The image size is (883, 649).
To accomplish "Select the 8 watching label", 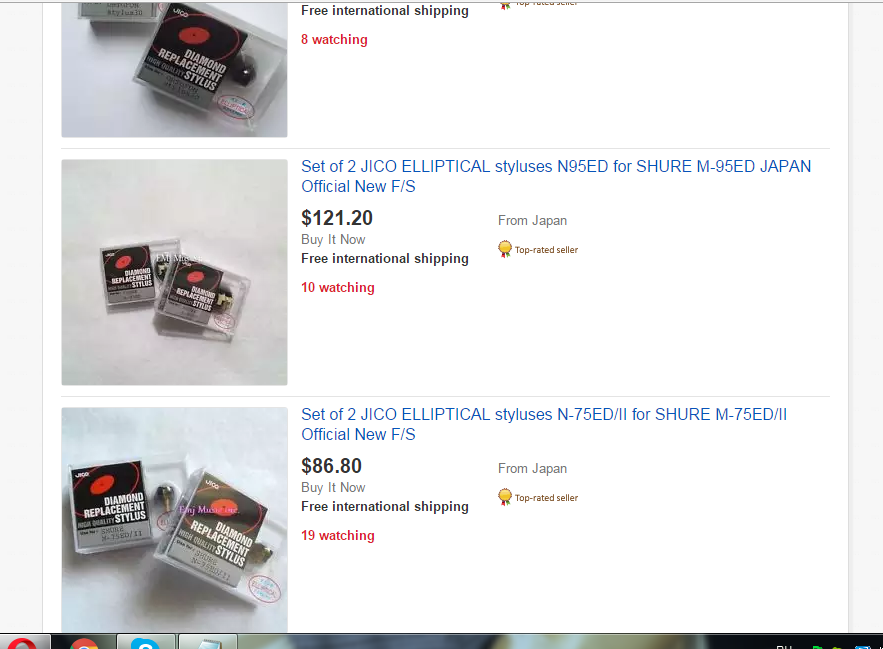I will pos(334,39).
